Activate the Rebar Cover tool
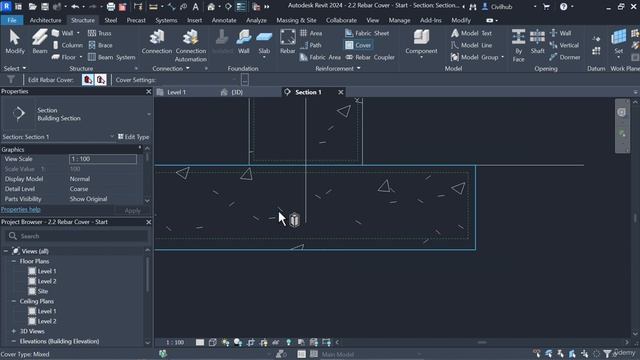The height and width of the screenshot is (360, 640). point(358,45)
